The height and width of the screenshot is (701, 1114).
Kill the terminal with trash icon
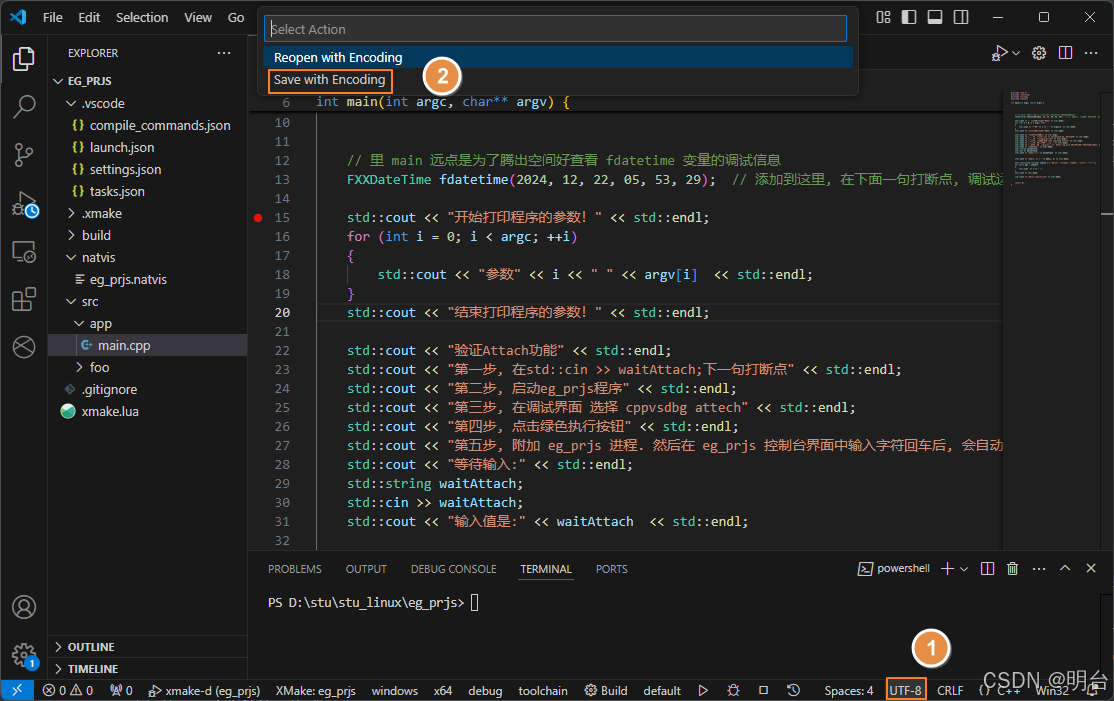(x=1012, y=568)
